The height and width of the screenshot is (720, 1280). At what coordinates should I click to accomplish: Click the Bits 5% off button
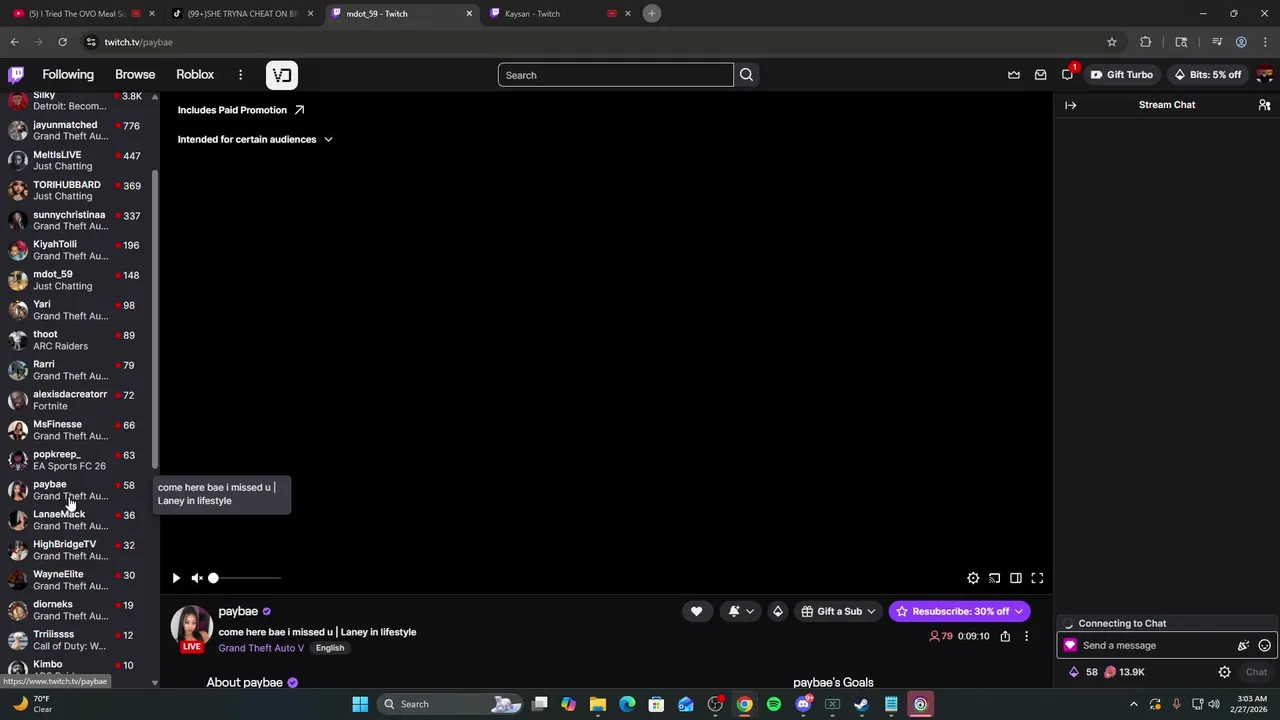coord(1208,75)
